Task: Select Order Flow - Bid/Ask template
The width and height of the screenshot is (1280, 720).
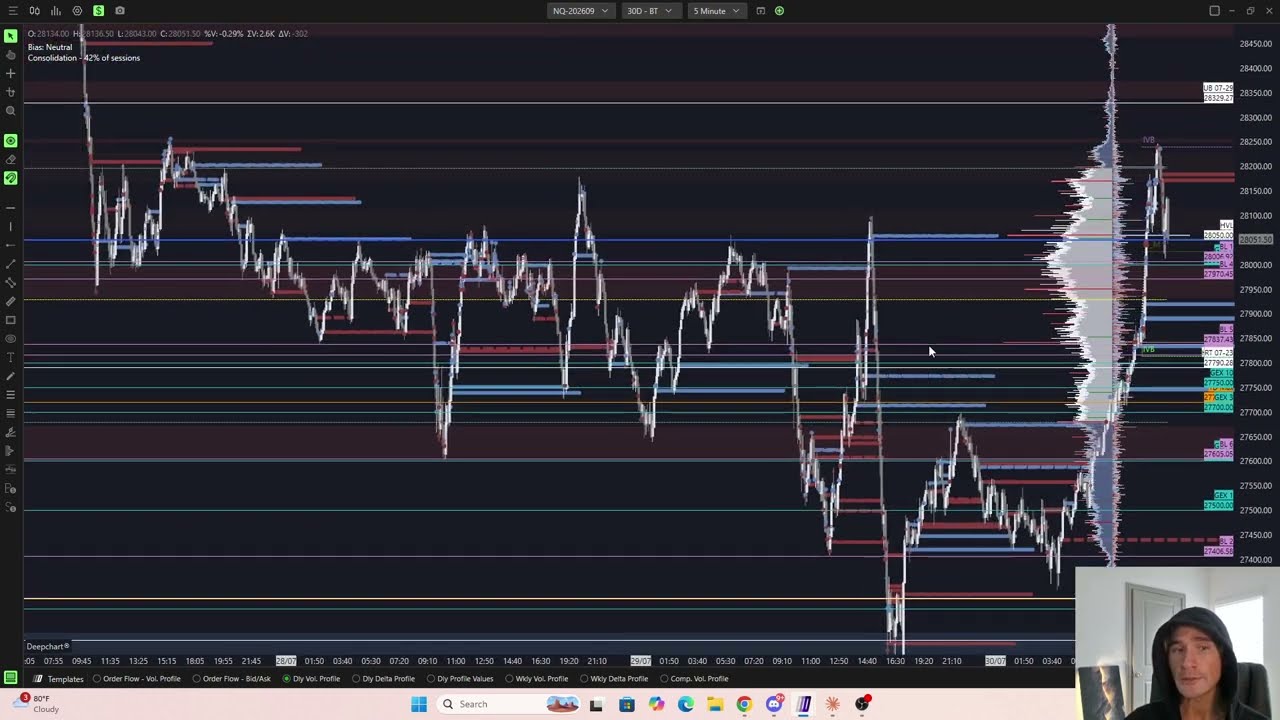Action: coord(231,679)
